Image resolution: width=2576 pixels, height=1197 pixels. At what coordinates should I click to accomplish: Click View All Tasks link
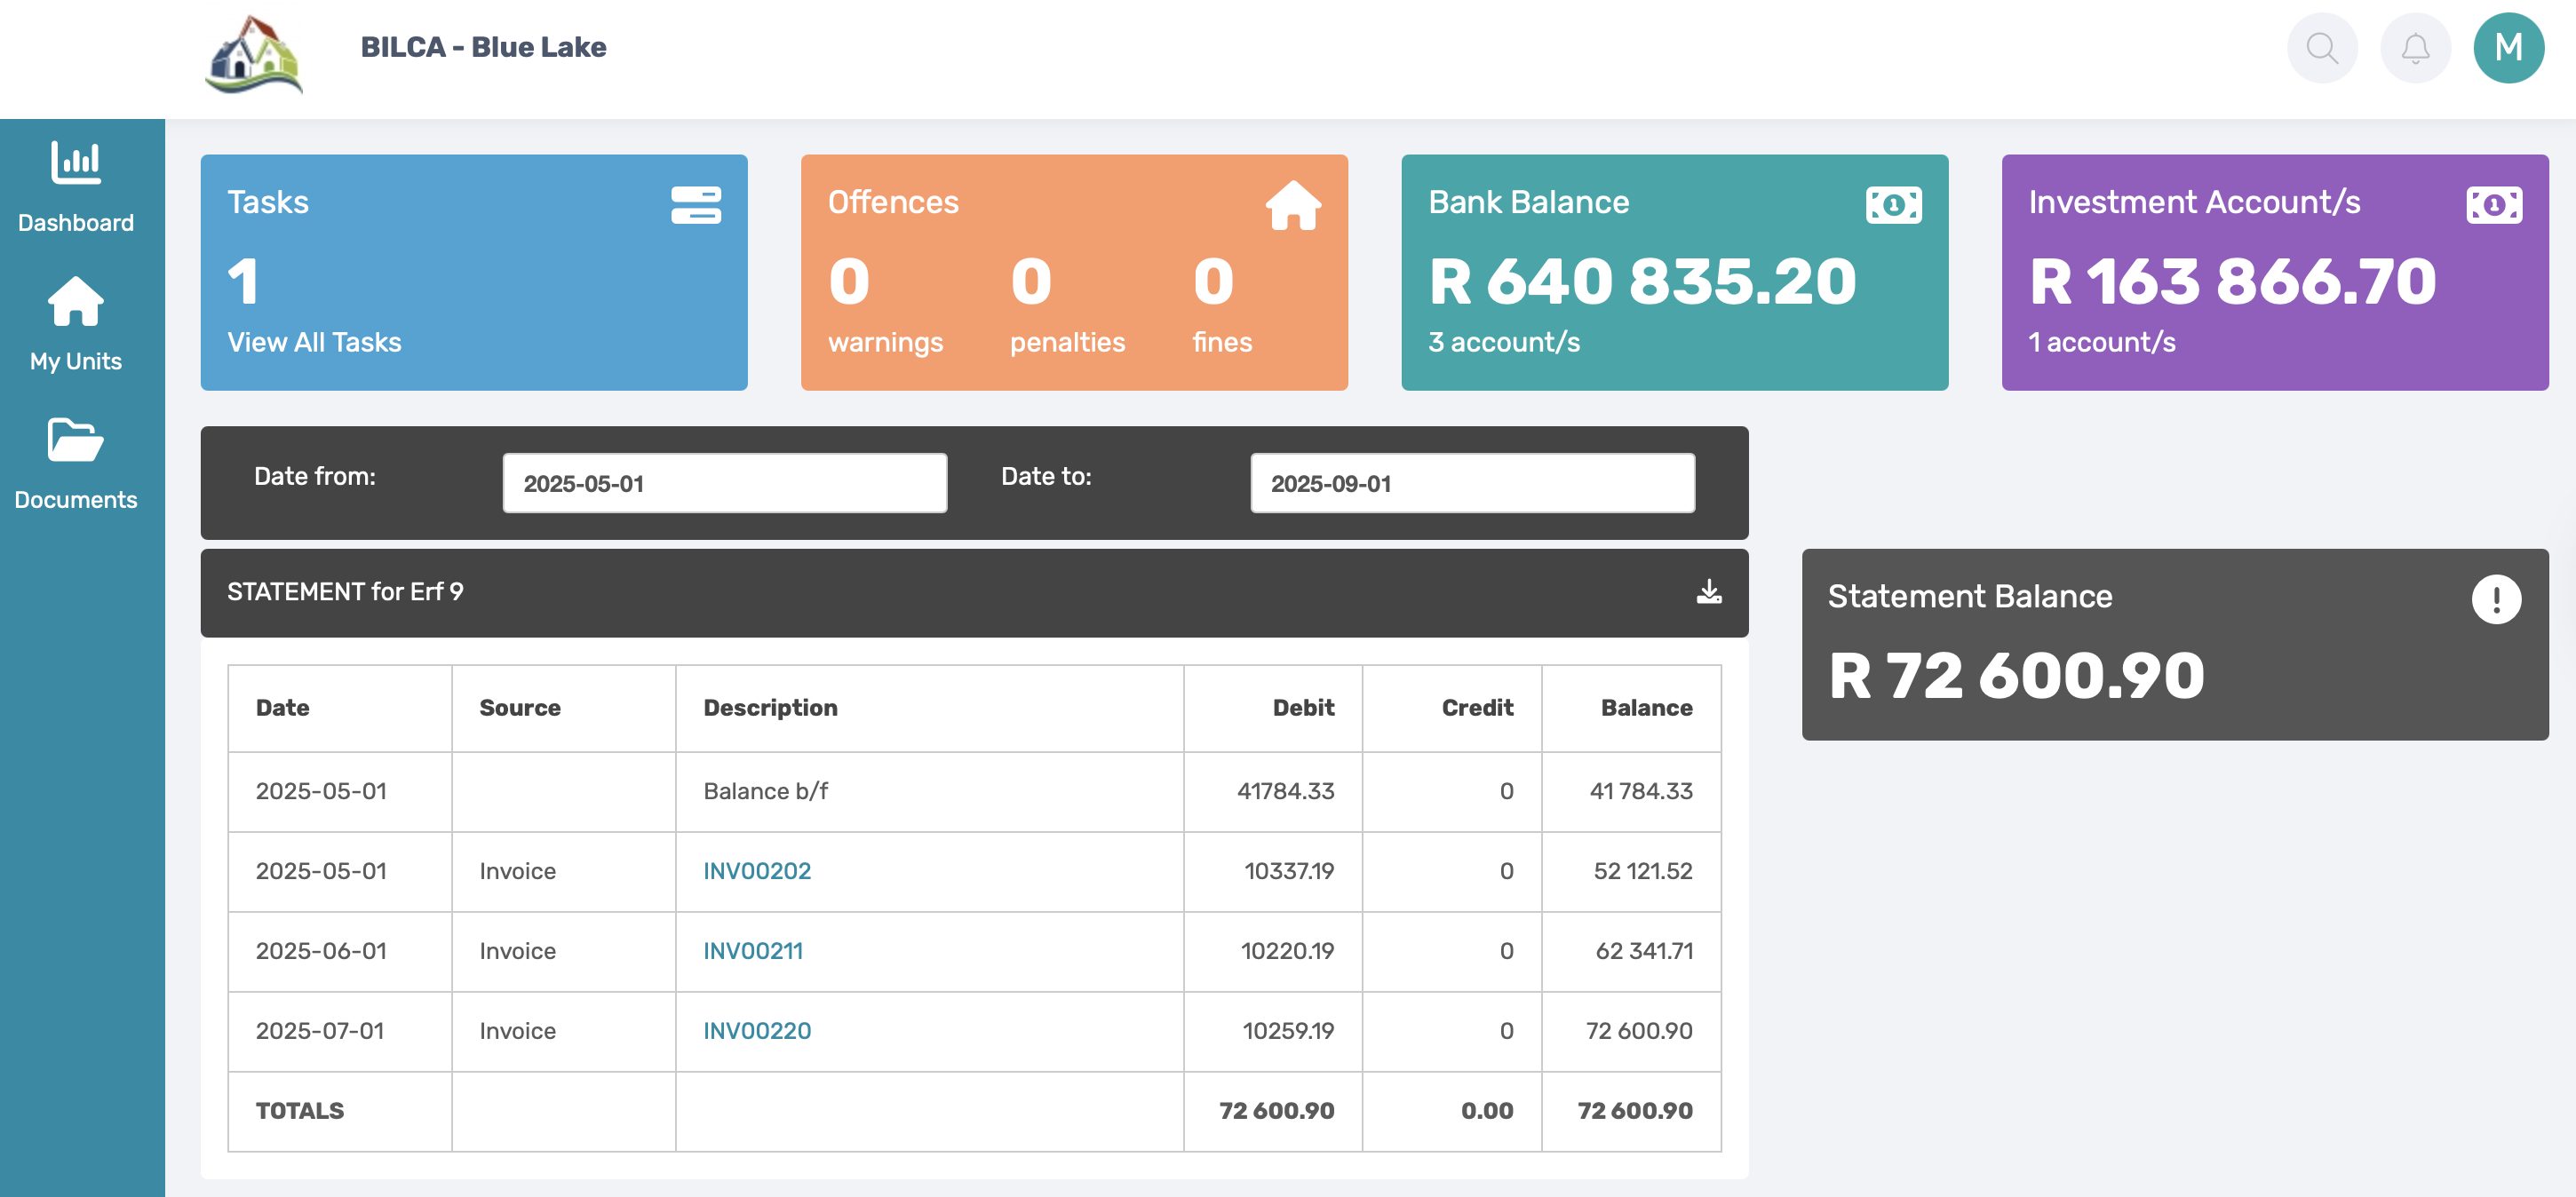pyautogui.click(x=314, y=342)
